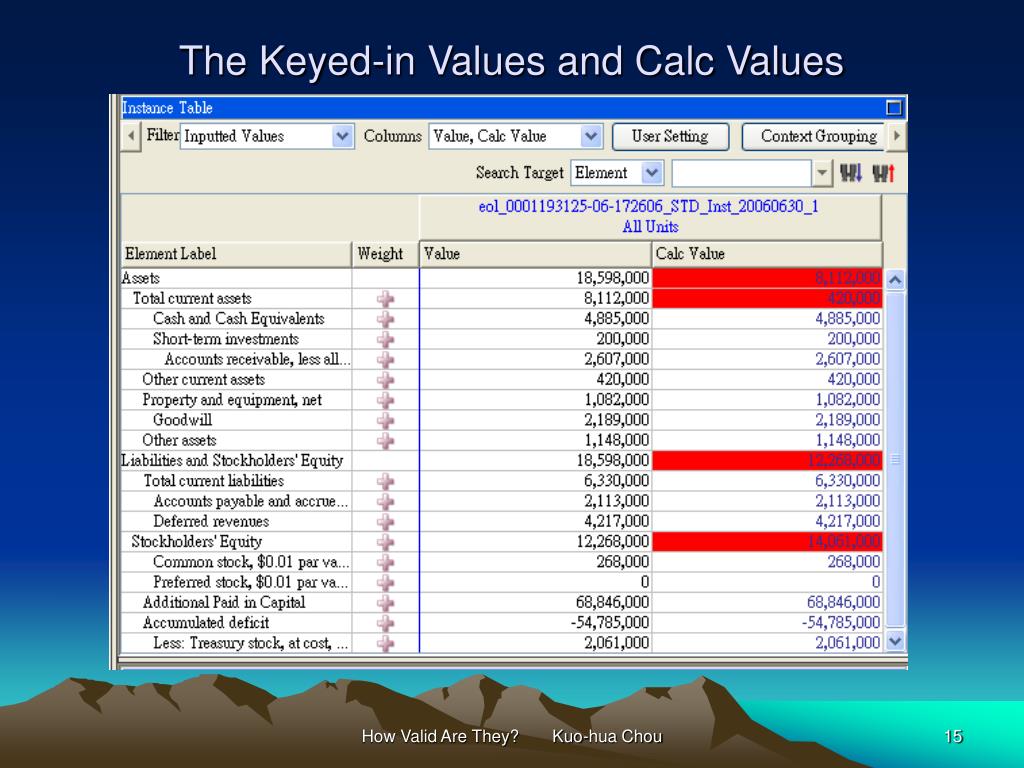Screen dimensions: 1024x768
Task: Click plus weight icon for Accounts receivable
Action: coord(385,360)
